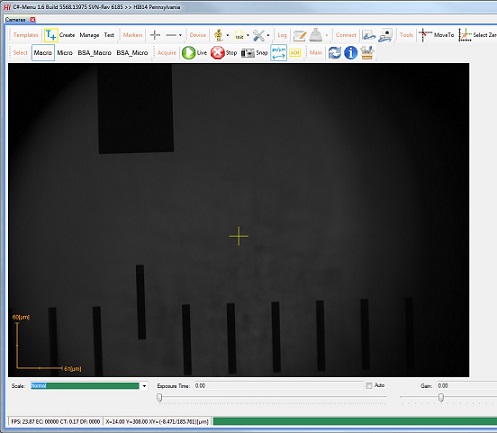Click the 61[µm] horizontal scale label
497x433 pixels.
(x=73, y=369)
